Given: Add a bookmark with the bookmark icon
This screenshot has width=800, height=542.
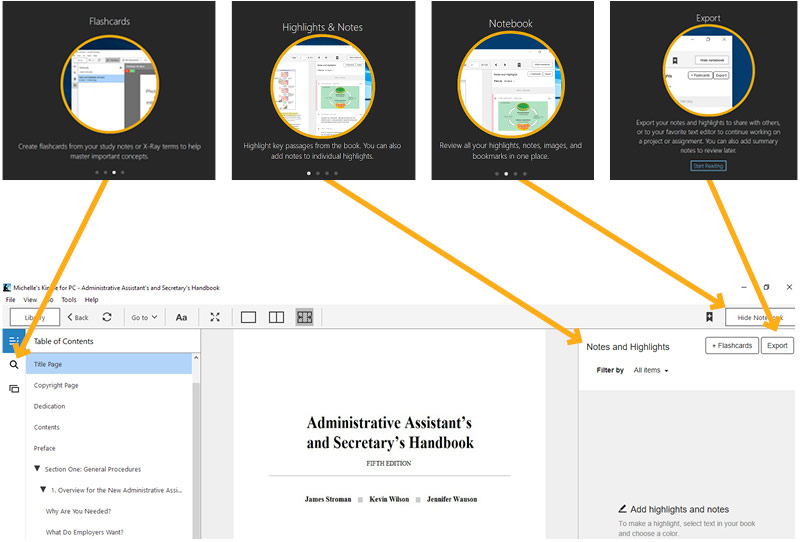Looking at the screenshot, I should [x=709, y=317].
